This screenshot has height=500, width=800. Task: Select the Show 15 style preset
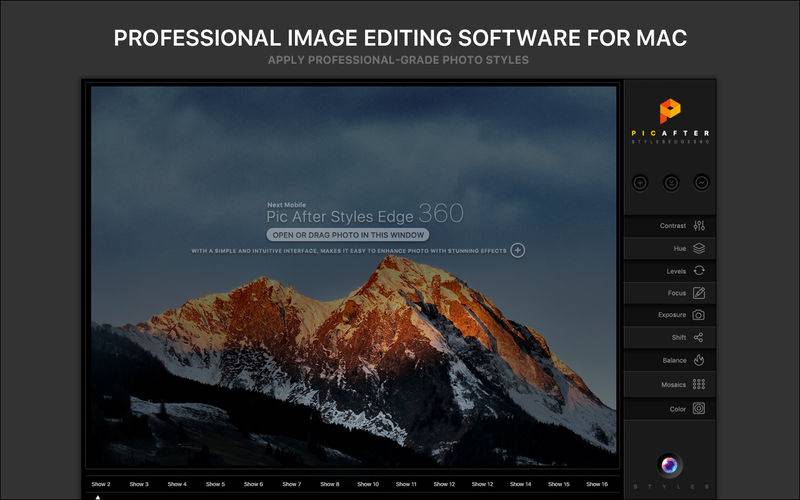(x=559, y=484)
